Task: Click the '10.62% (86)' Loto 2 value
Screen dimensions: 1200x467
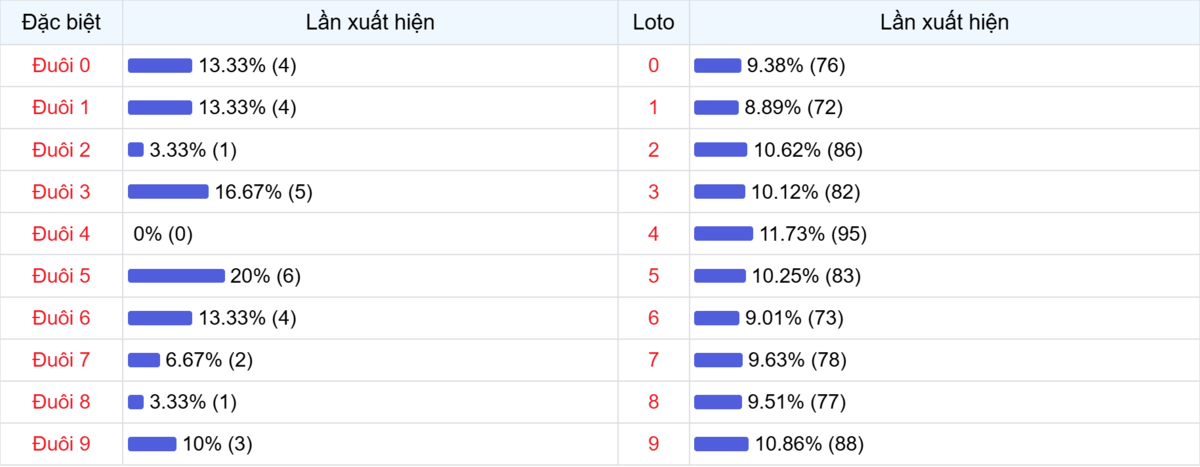Action: pyautogui.click(x=808, y=150)
